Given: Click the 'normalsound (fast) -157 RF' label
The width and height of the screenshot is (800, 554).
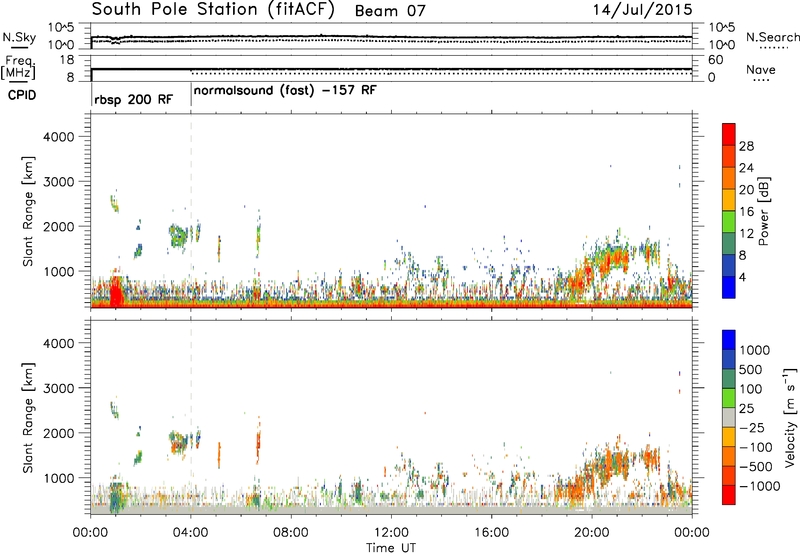Looking at the screenshot, I should click(x=285, y=91).
